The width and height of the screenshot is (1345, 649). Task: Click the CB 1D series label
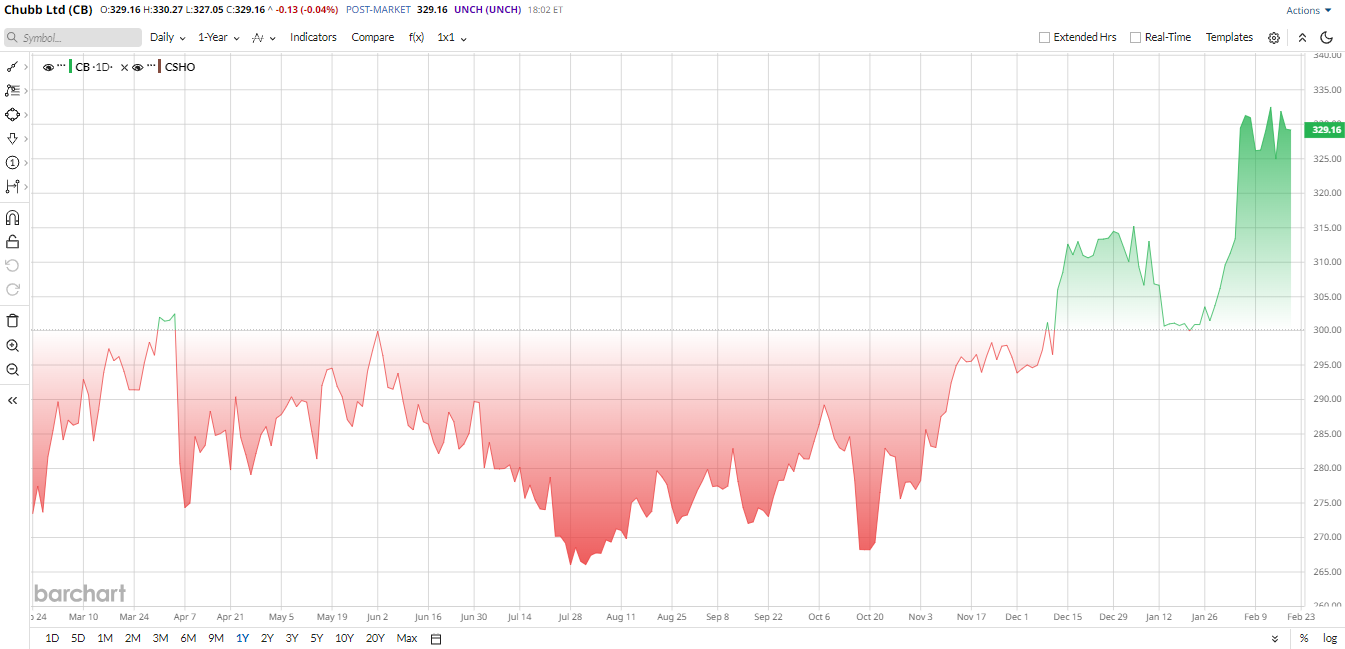[94, 67]
